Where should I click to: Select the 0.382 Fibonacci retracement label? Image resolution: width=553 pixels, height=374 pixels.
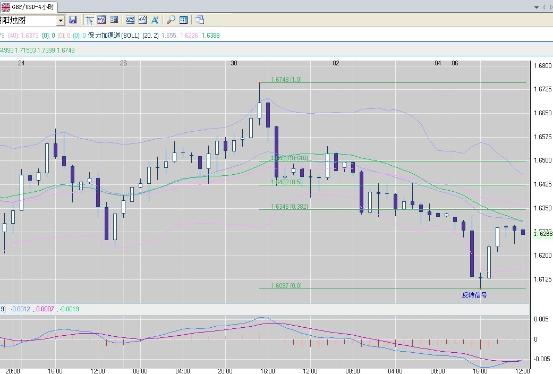[x=290, y=206]
